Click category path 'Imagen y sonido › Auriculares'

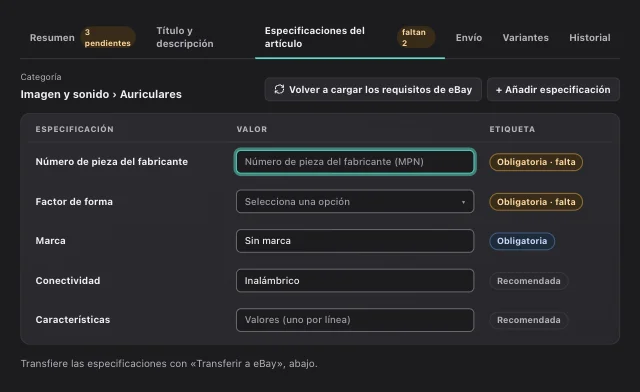tap(101, 94)
